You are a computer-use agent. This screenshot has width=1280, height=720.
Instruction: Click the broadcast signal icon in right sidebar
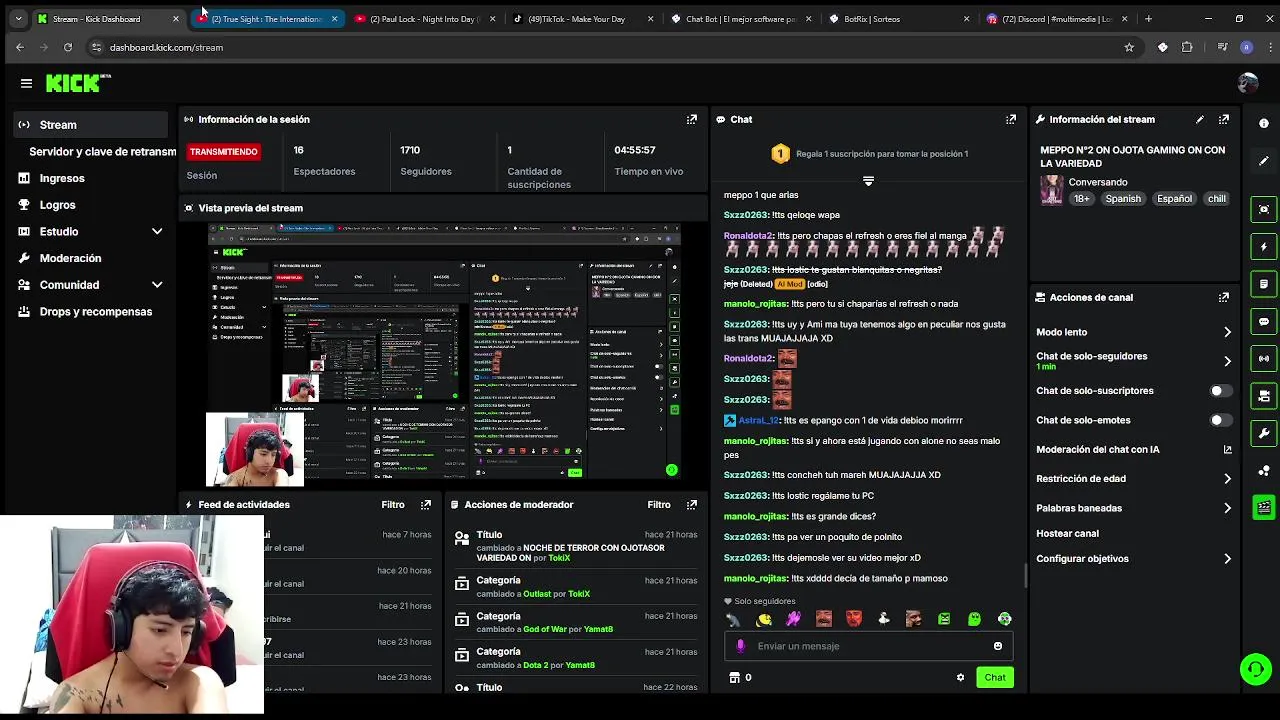[x=1264, y=359]
